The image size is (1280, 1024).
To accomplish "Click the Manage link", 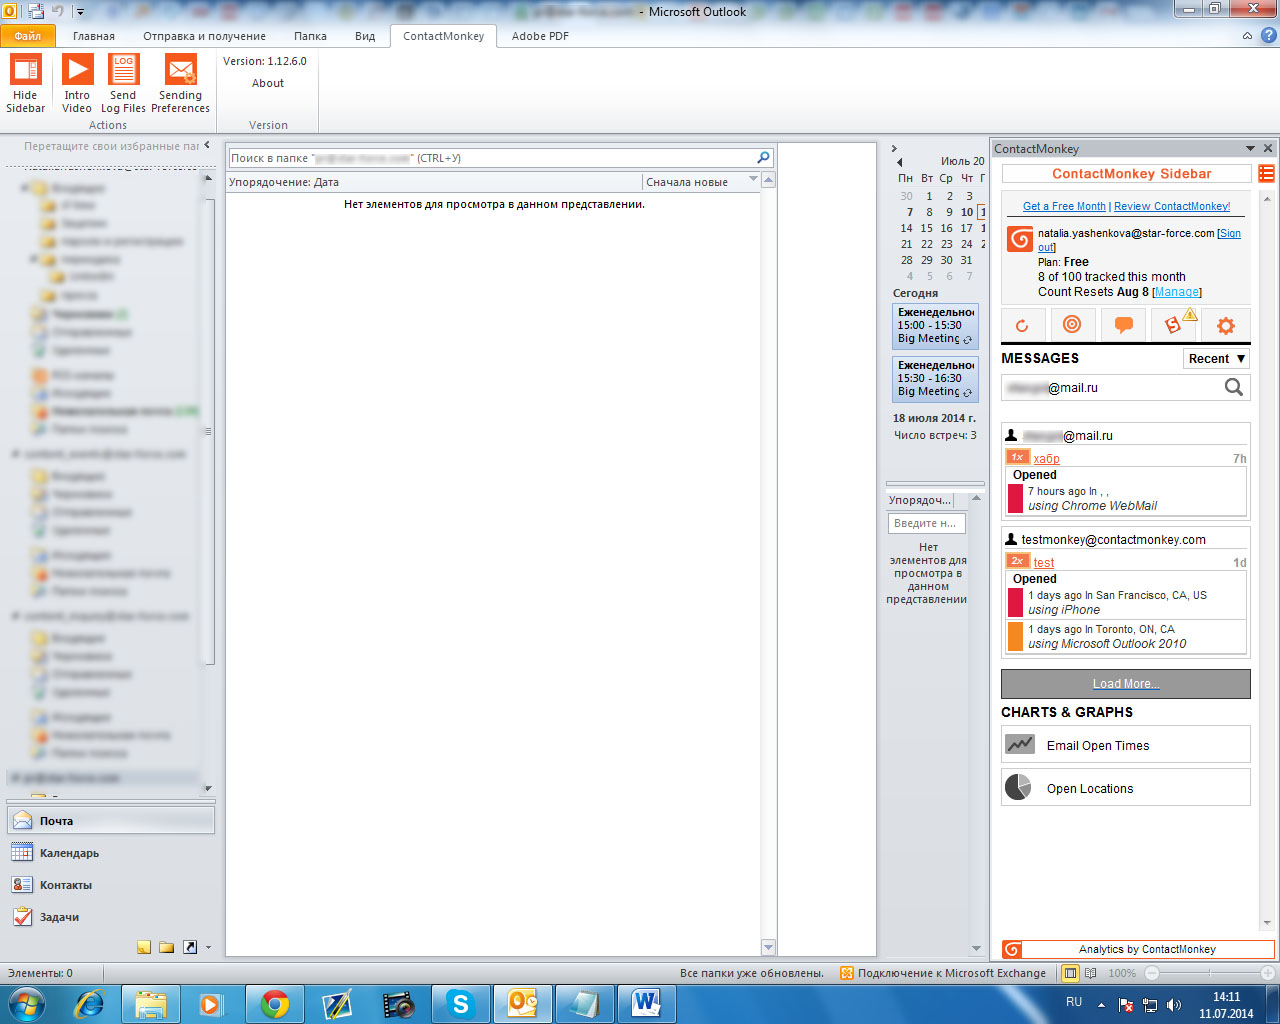I will point(1177,292).
